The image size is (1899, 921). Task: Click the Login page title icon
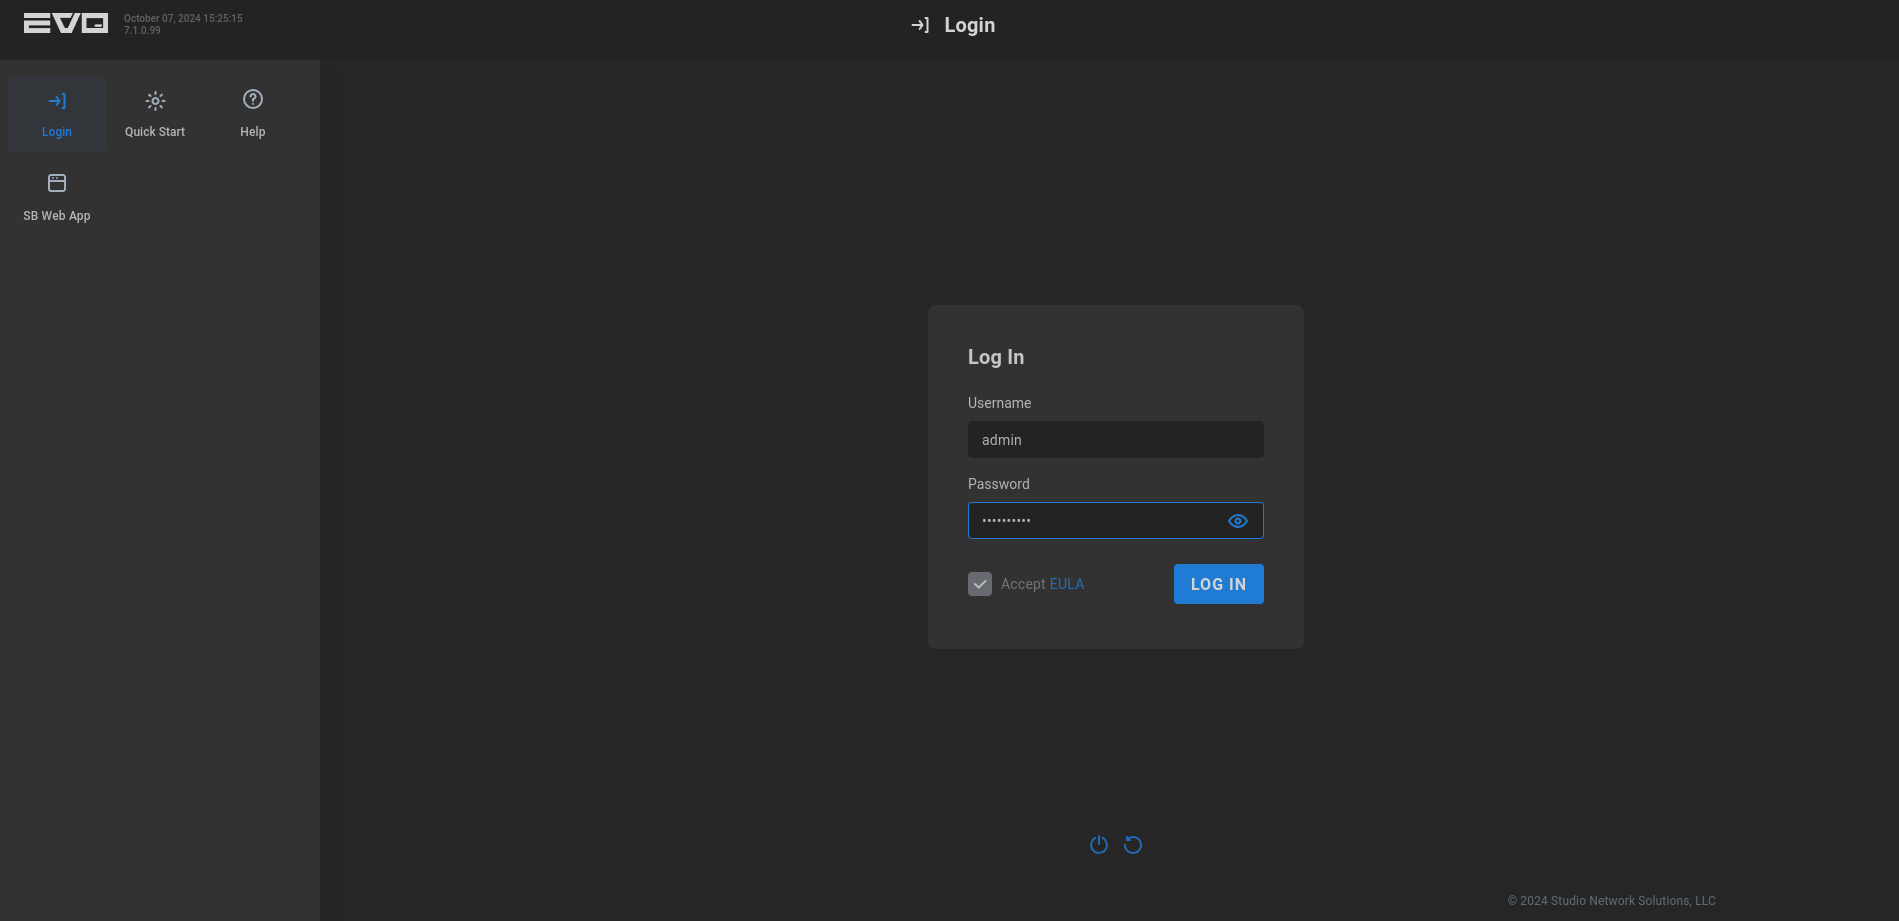(920, 25)
